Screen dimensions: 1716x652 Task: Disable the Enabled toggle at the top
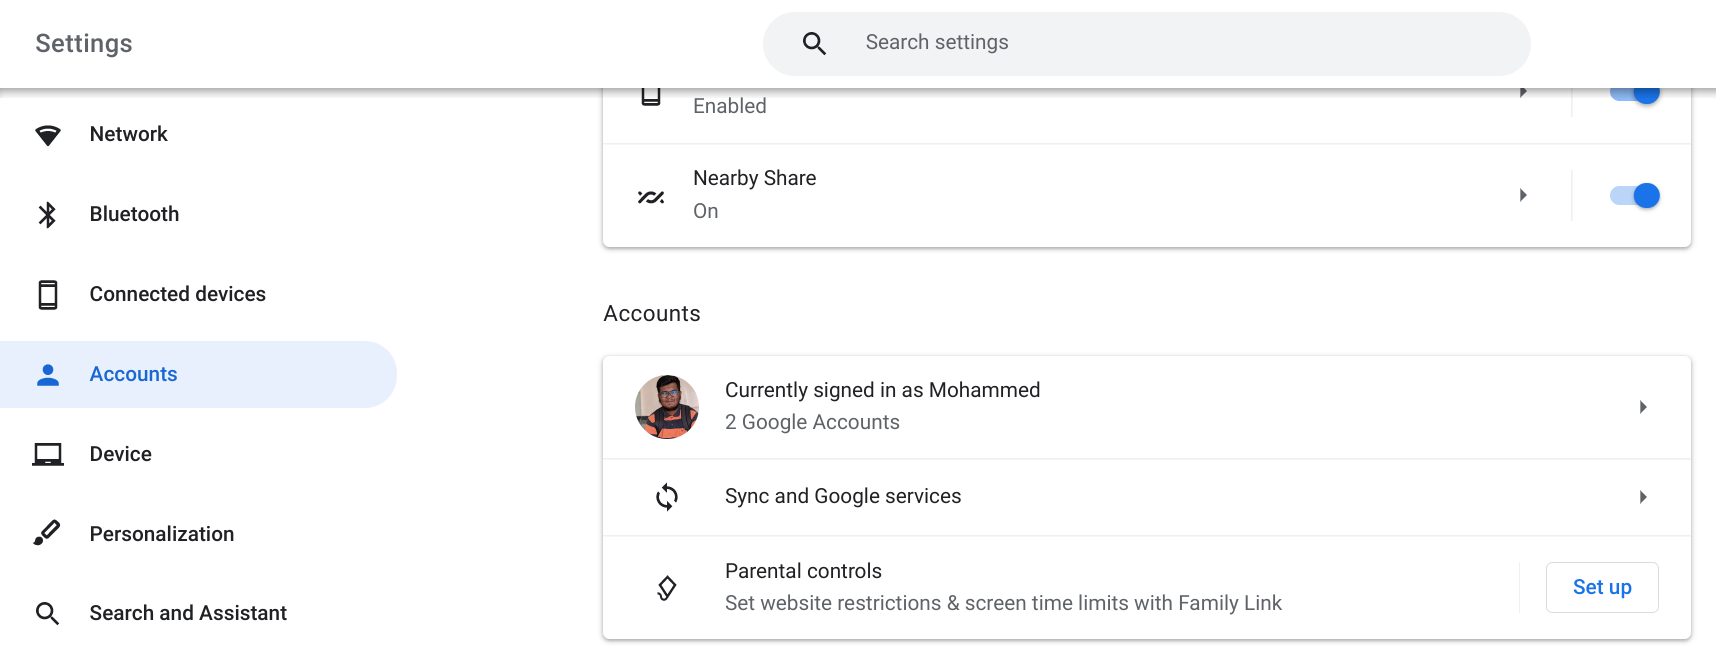coord(1633,90)
